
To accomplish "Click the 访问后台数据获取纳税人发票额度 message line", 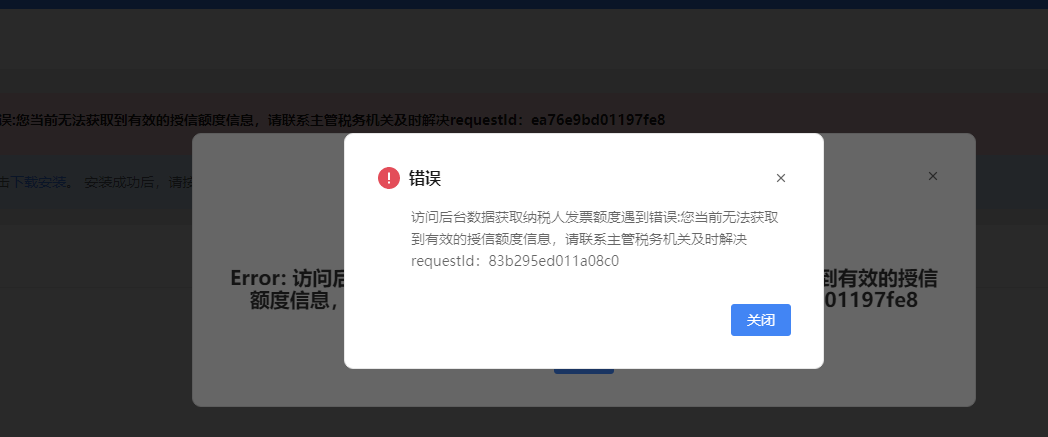I will 594,217.
